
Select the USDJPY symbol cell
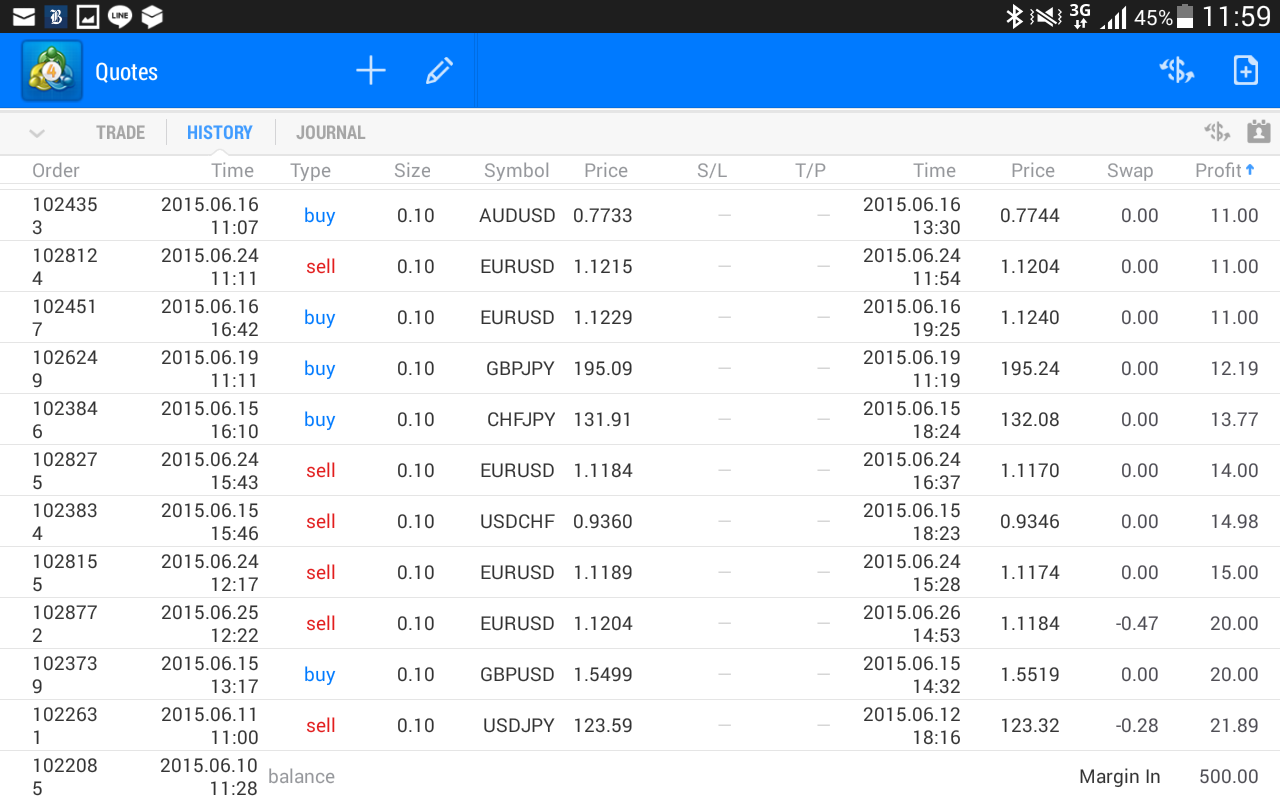tap(519, 725)
